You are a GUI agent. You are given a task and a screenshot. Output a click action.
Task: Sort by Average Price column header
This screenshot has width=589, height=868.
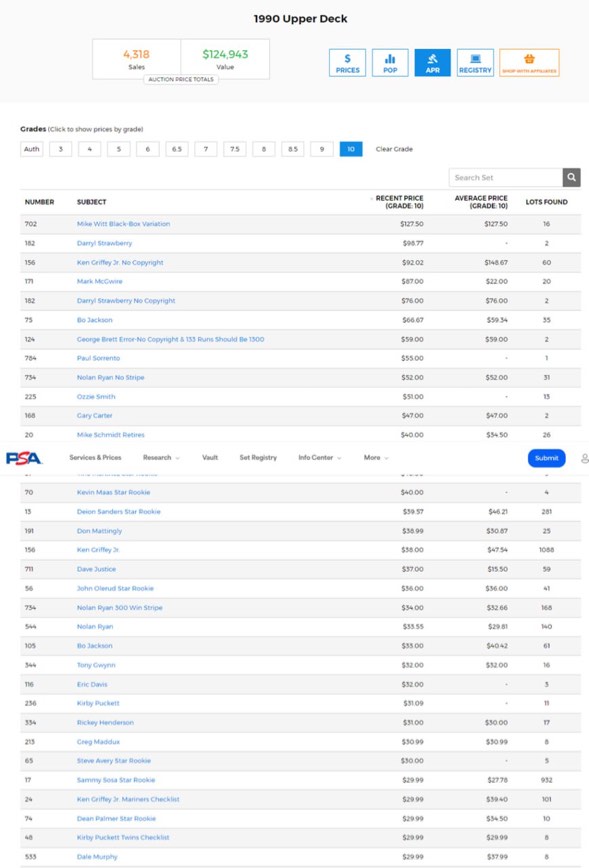tap(480, 202)
